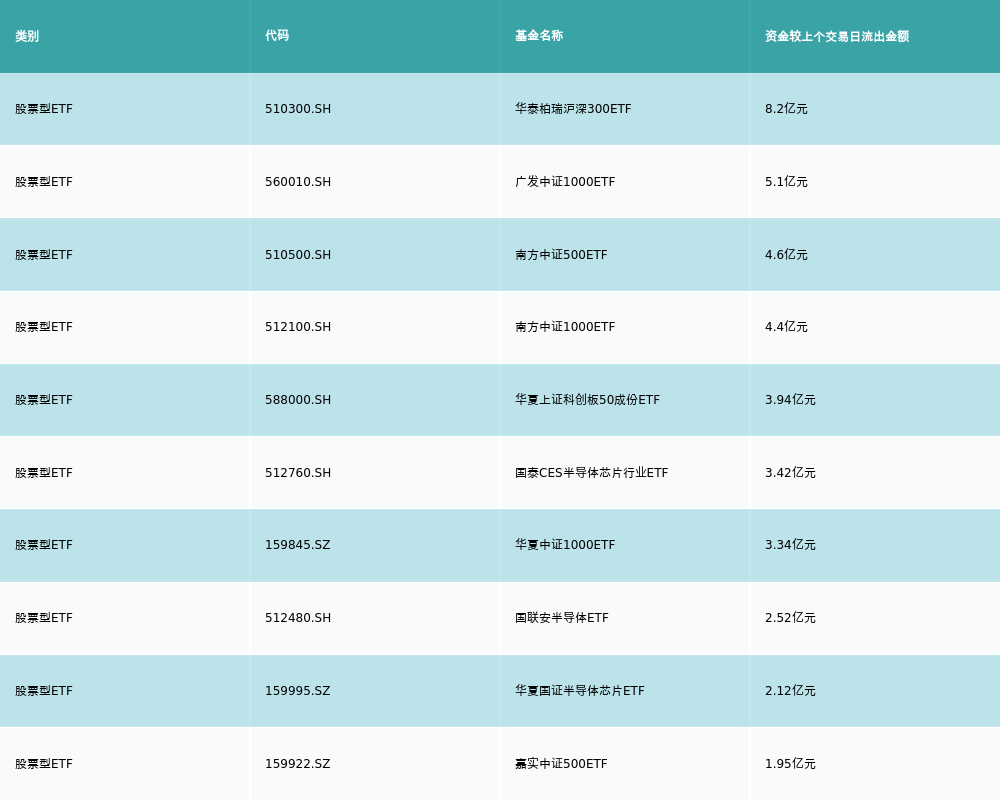Click 股票型ETF in the 512100.SH row
The height and width of the screenshot is (800, 1000).
point(44,327)
